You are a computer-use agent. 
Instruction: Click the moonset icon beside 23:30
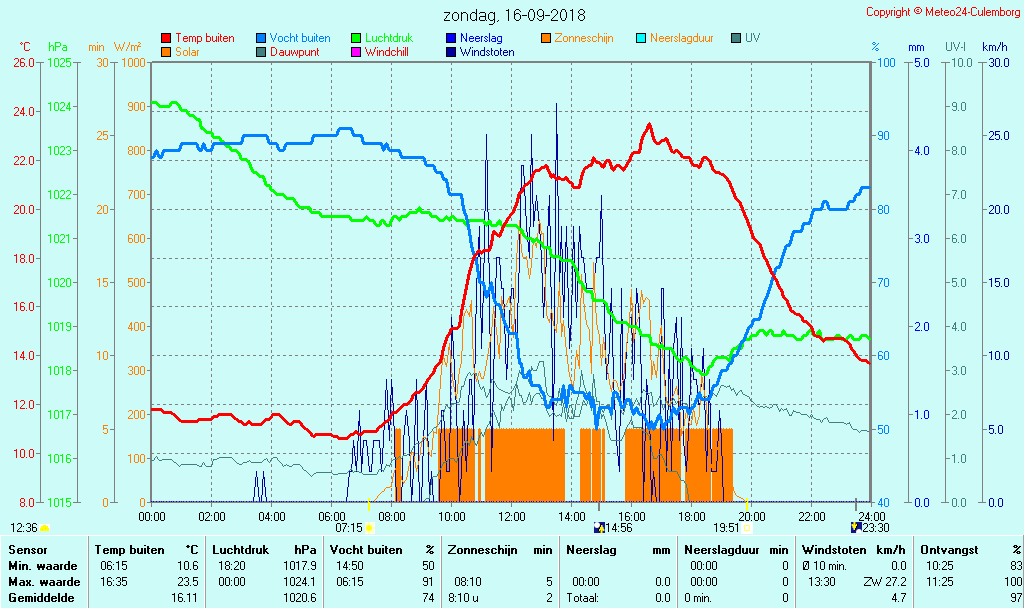[x=855, y=527]
